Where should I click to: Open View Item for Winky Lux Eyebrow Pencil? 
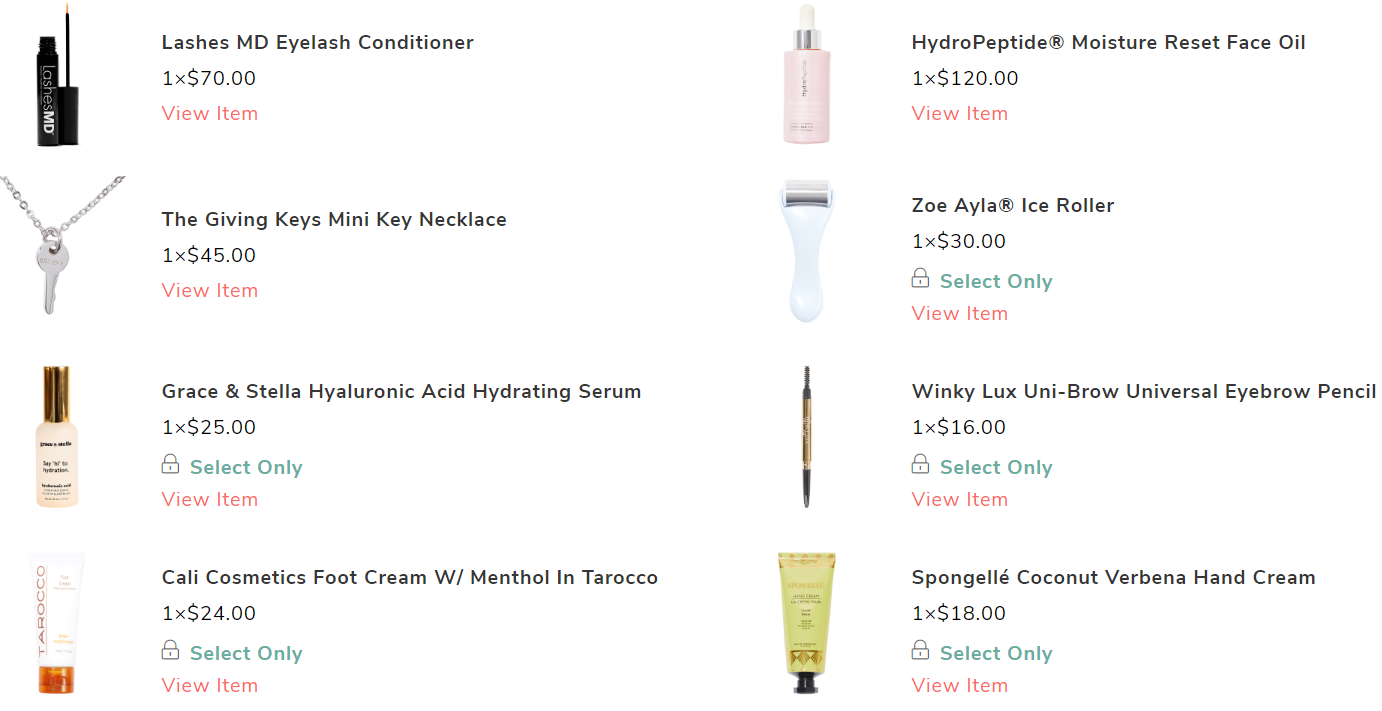tap(960, 499)
